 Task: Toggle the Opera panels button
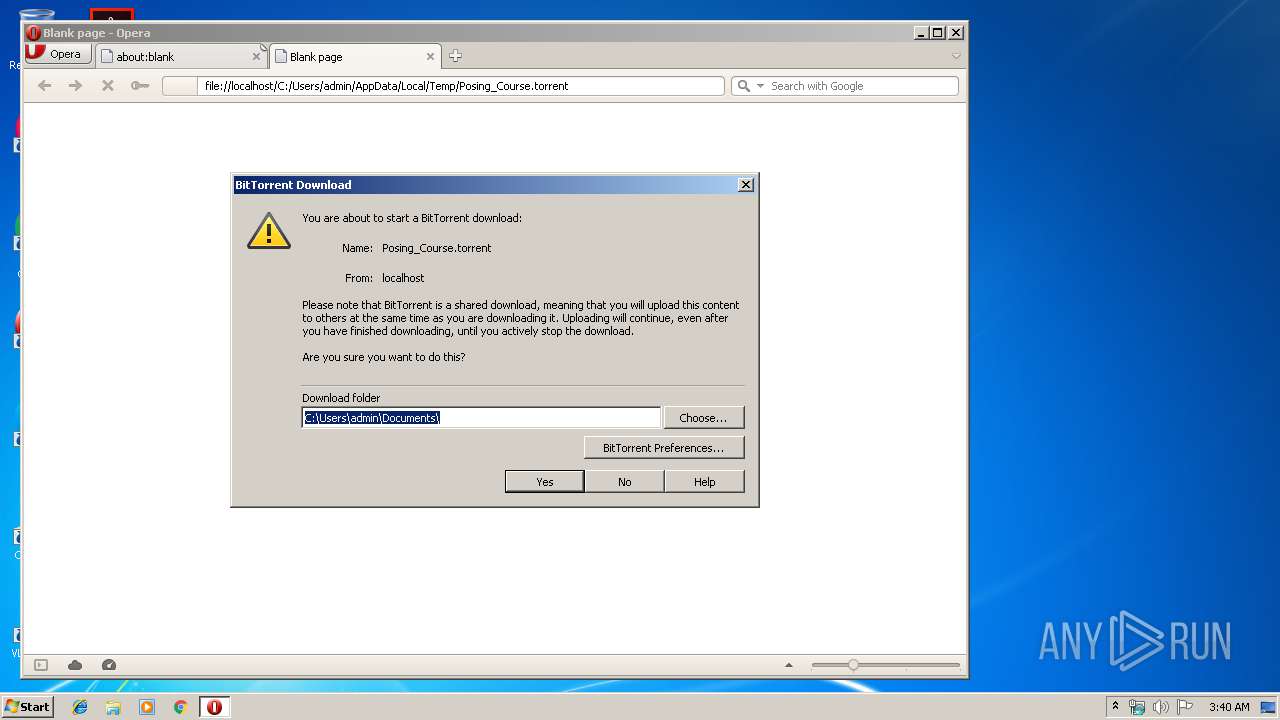pyautogui.click(x=41, y=665)
